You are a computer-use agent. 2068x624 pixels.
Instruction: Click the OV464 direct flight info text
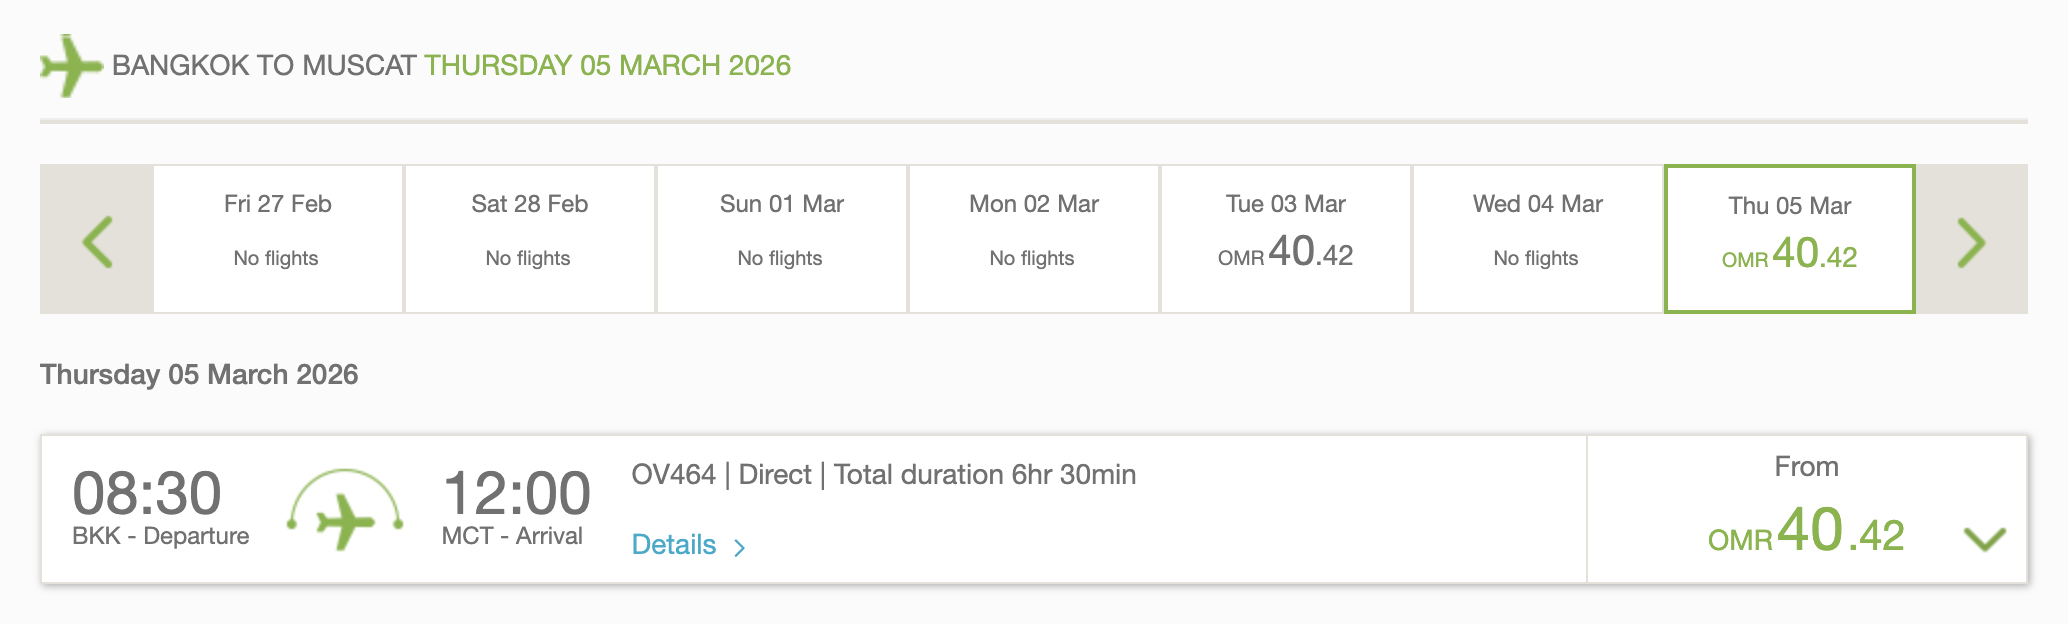point(883,475)
